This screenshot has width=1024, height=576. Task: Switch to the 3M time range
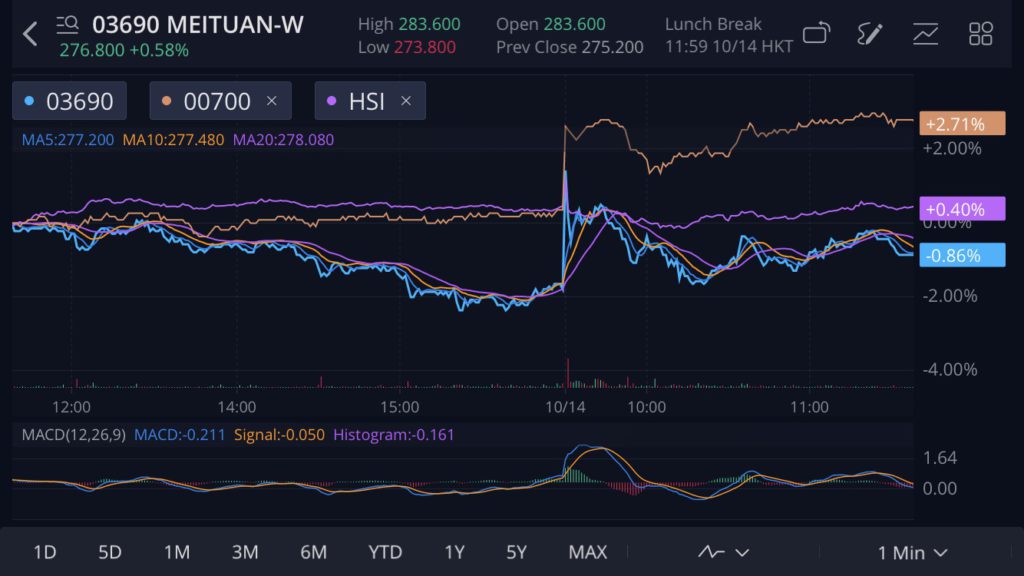tap(245, 552)
